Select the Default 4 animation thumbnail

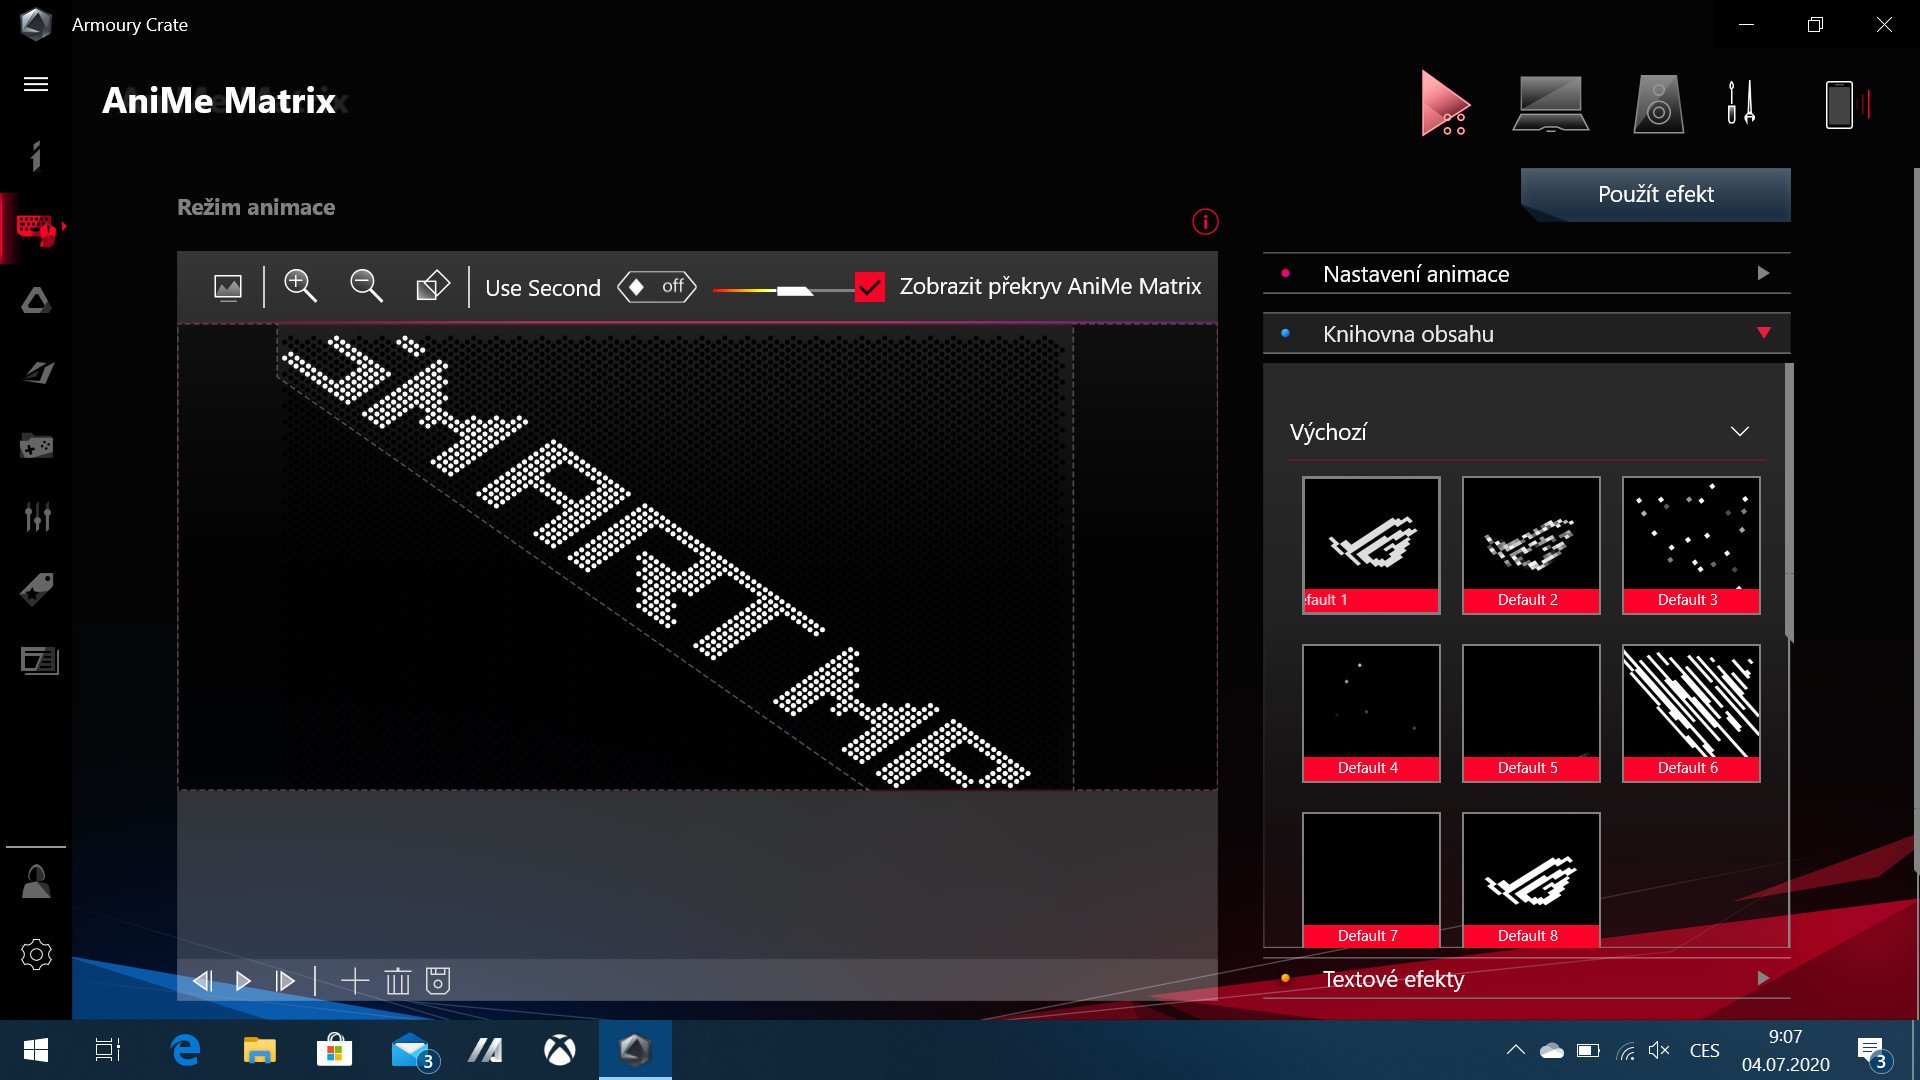(x=1371, y=713)
